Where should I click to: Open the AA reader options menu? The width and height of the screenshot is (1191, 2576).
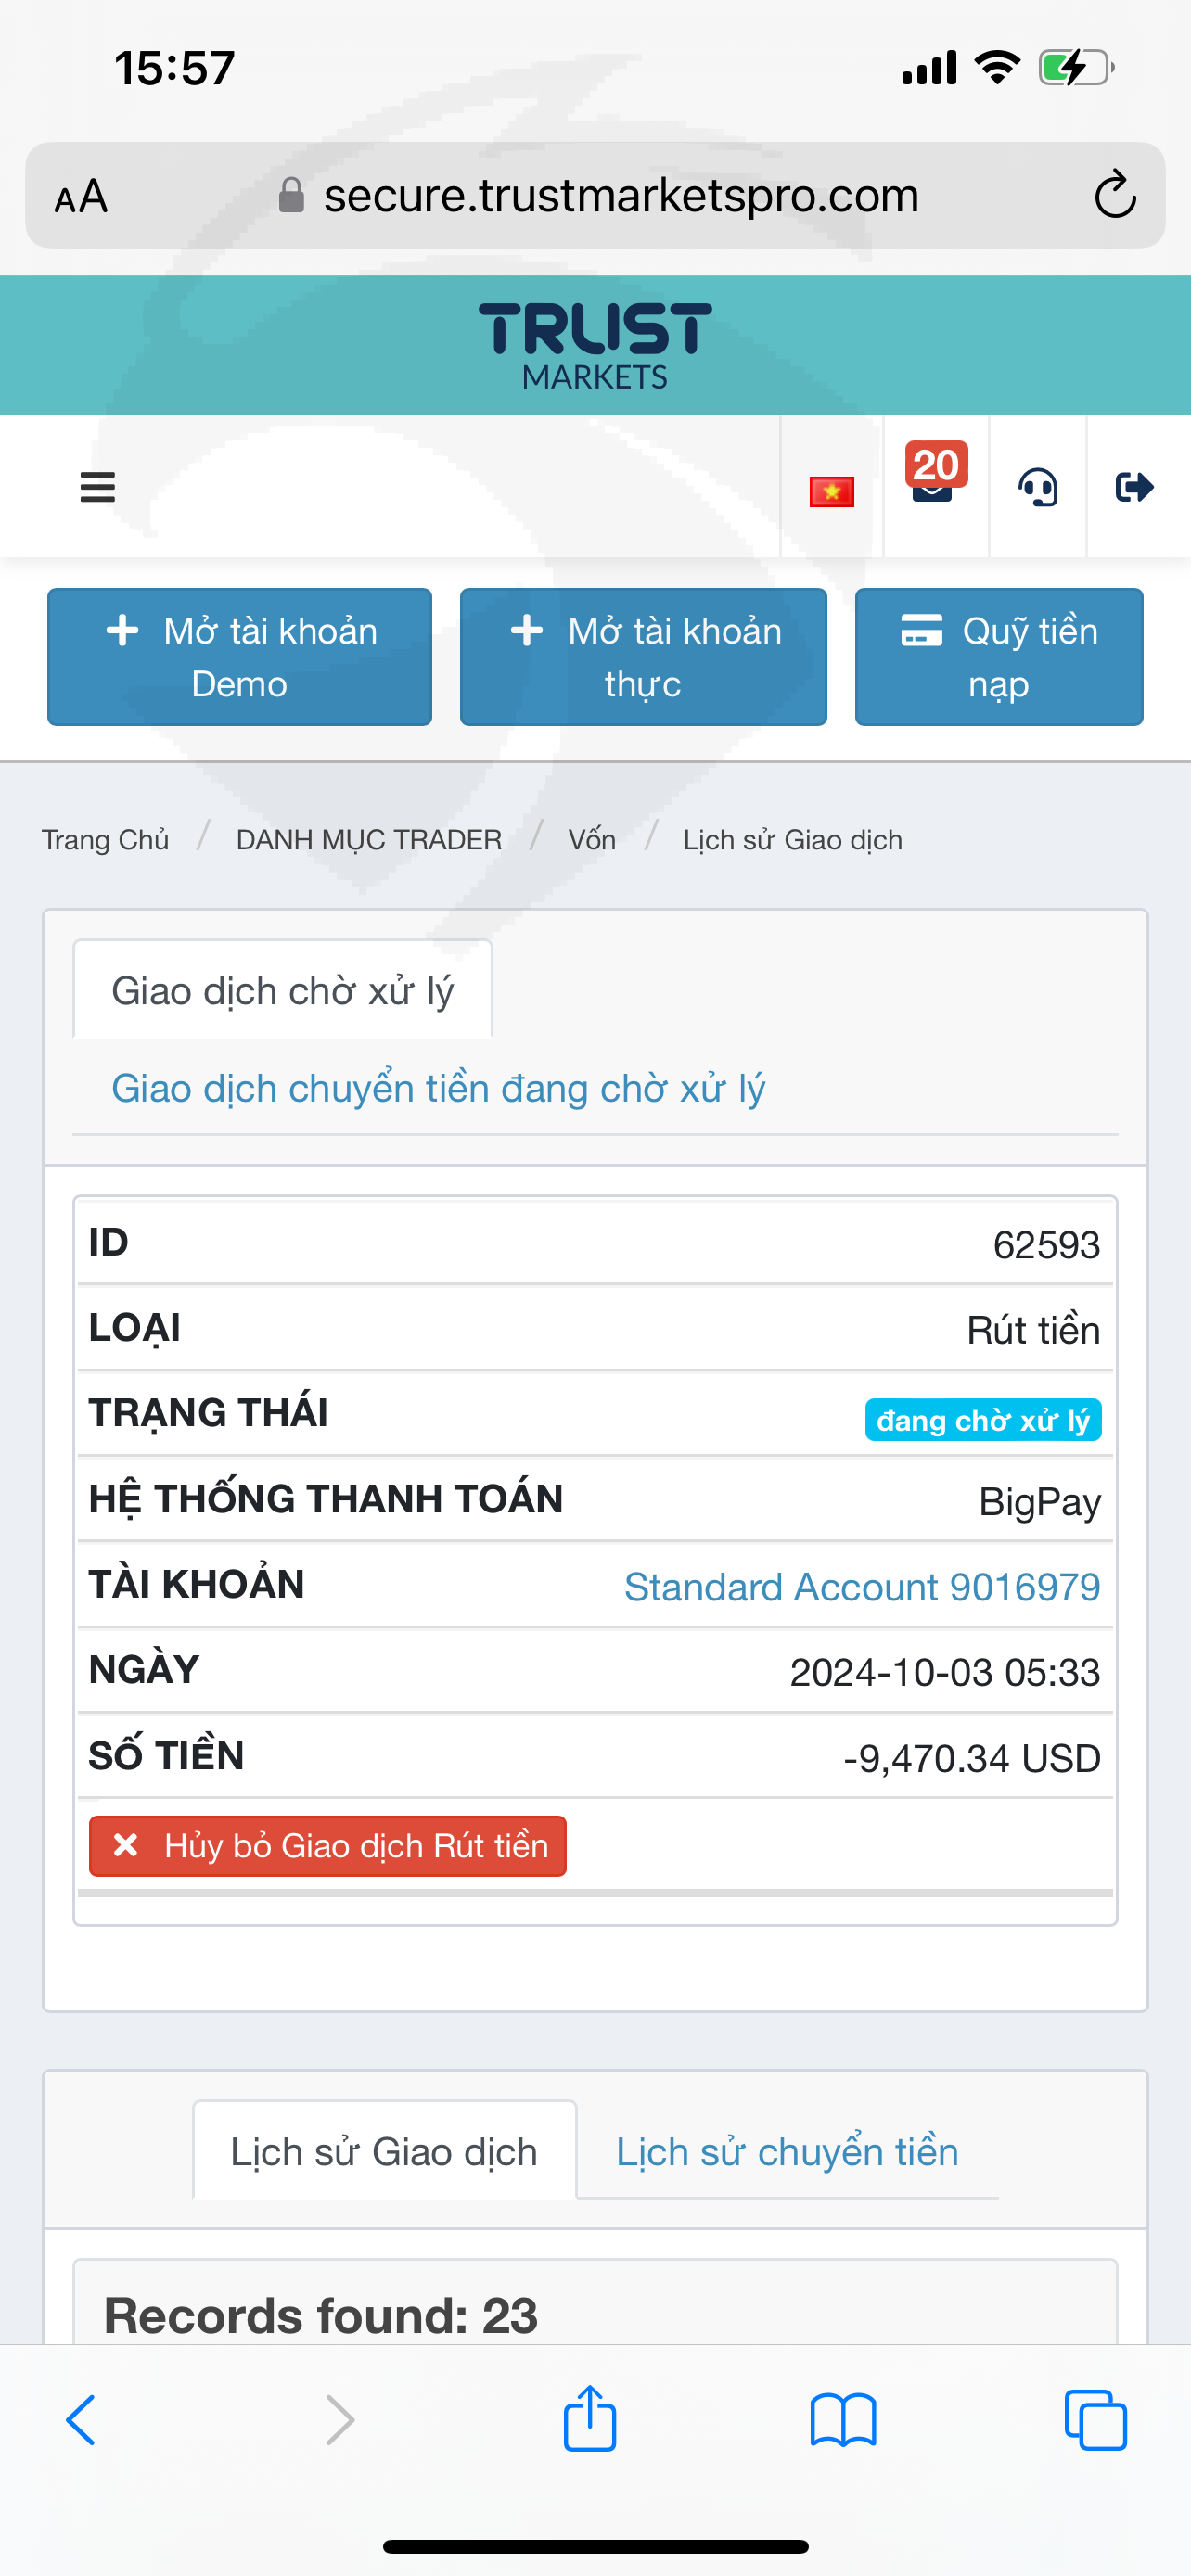click(x=81, y=196)
